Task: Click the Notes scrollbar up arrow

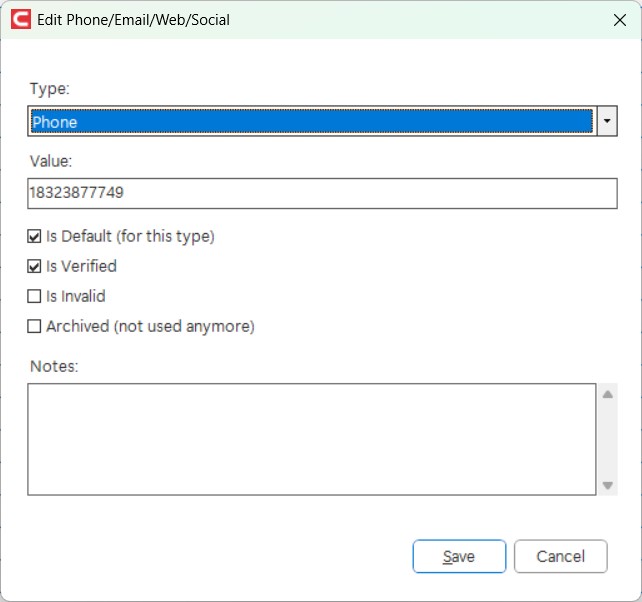Action: coord(608,394)
